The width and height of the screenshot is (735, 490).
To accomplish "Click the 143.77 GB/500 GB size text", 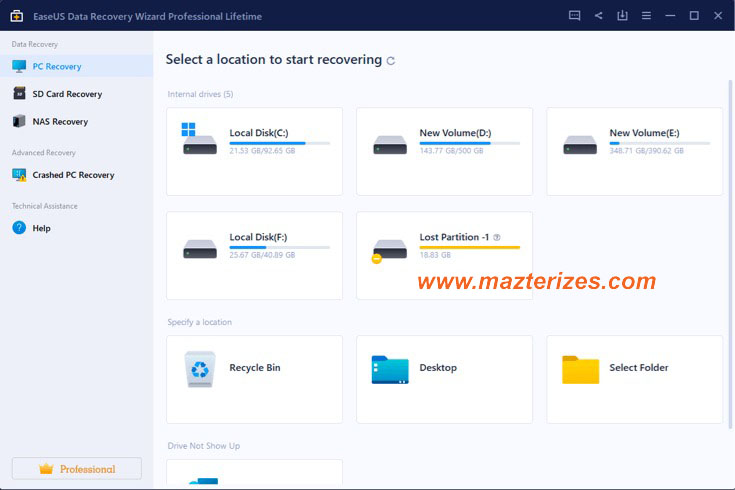I will [x=451, y=151].
